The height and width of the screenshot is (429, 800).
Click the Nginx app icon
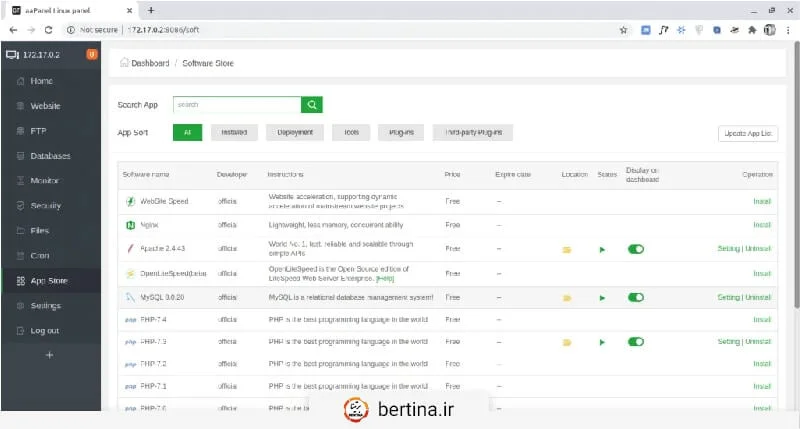(x=131, y=225)
